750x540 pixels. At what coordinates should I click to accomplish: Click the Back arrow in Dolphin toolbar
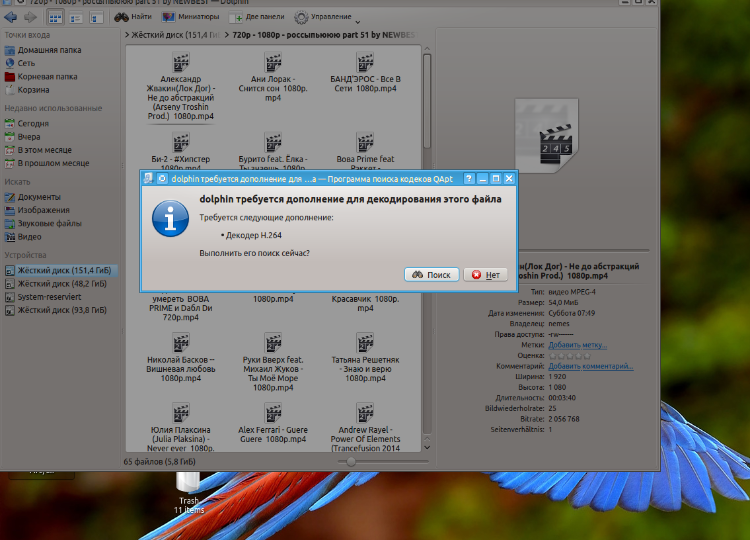[x=11, y=17]
